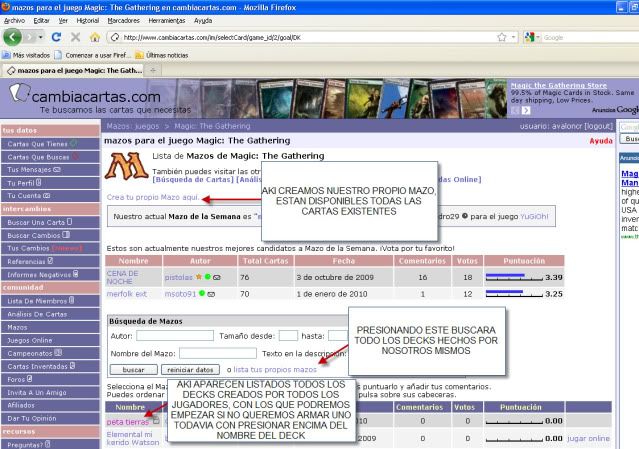Click the 3.25 rating bar for merfolk ext
This screenshot has height=449, width=639.
point(514,293)
